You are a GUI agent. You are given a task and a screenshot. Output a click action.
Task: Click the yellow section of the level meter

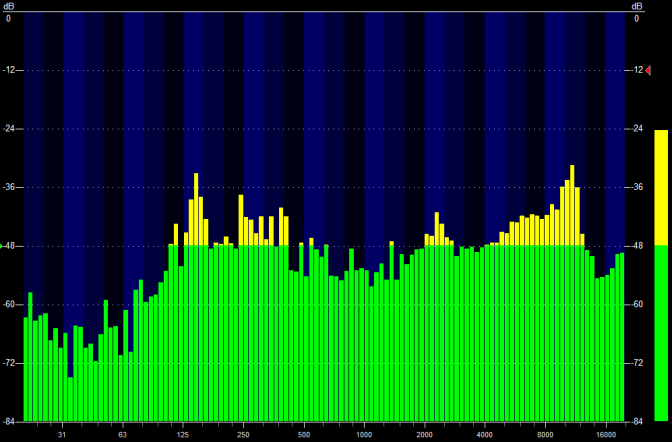pyautogui.click(x=661, y=188)
